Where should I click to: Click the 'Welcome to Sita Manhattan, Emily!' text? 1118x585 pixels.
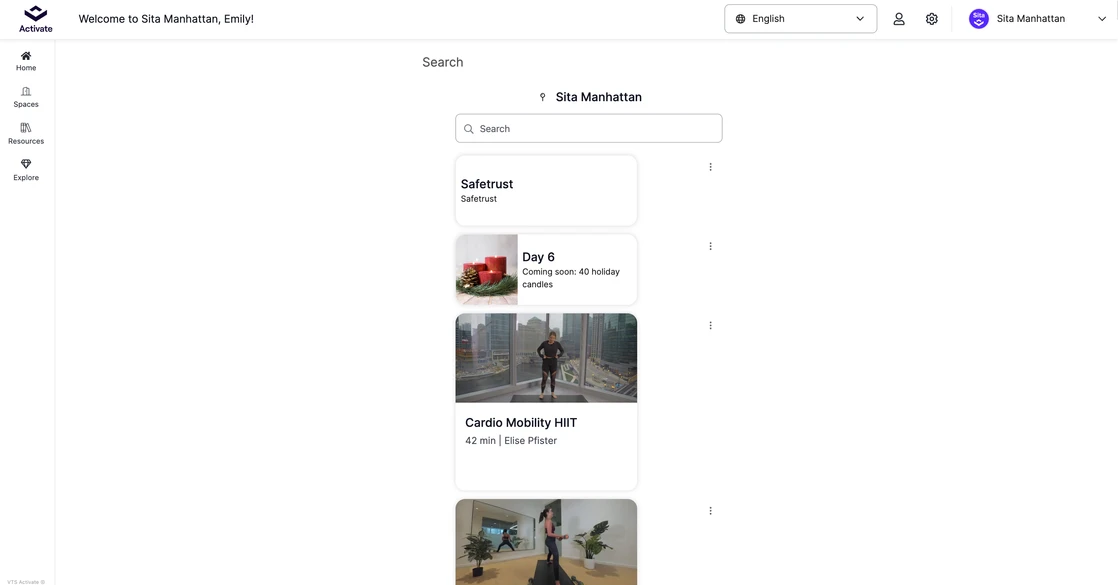coord(166,19)
